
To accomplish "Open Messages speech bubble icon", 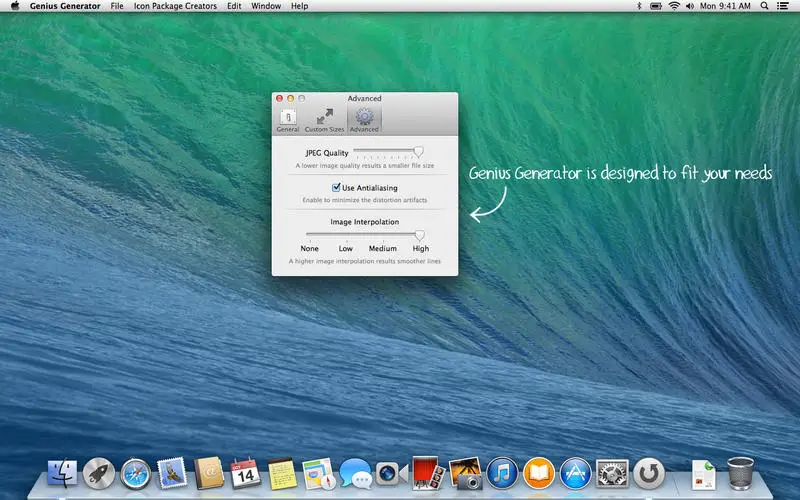I will [356, 473].
